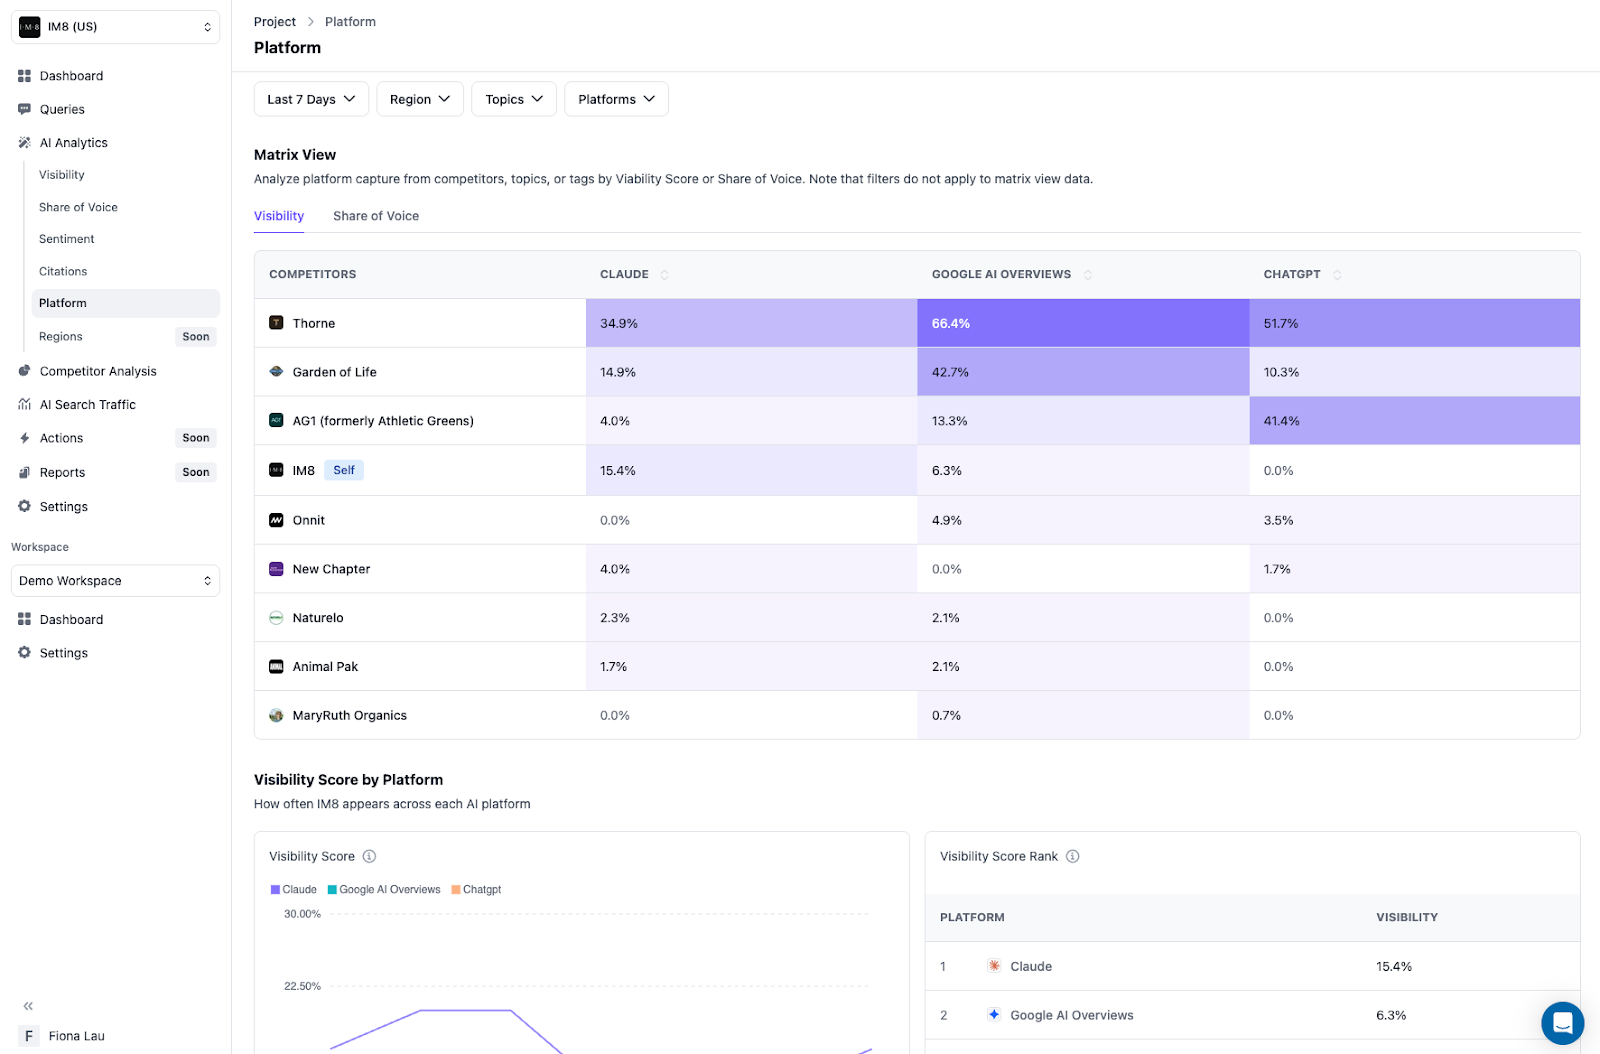Click the AI Analytics icon
The image size is (1600, 1054).
coord(24,142)
